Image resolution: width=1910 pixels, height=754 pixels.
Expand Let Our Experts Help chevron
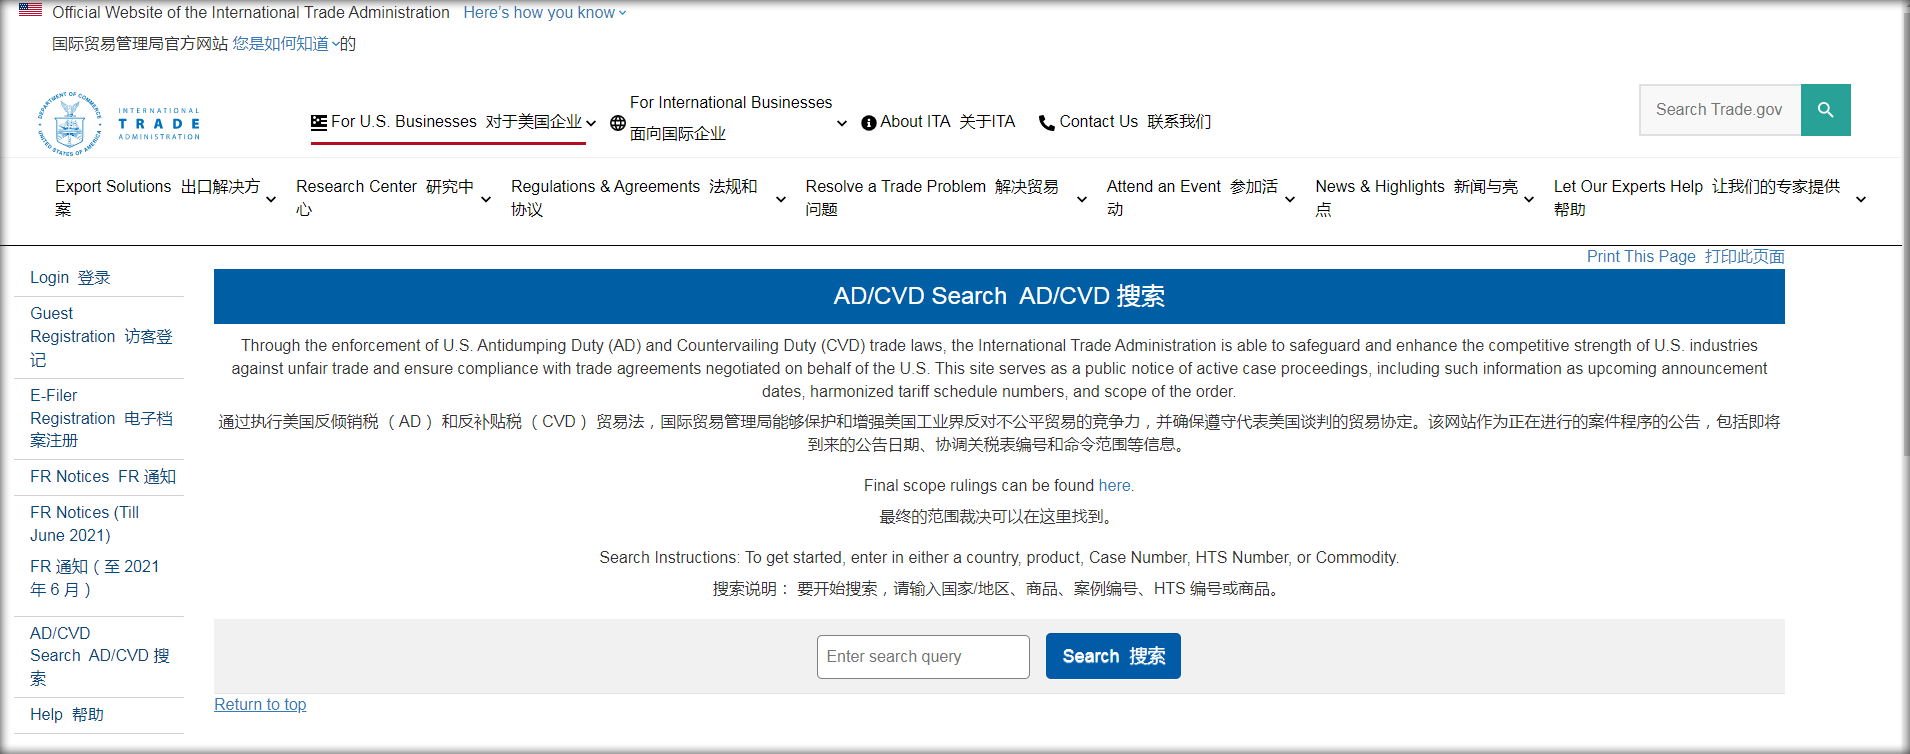coord(1861,199)
